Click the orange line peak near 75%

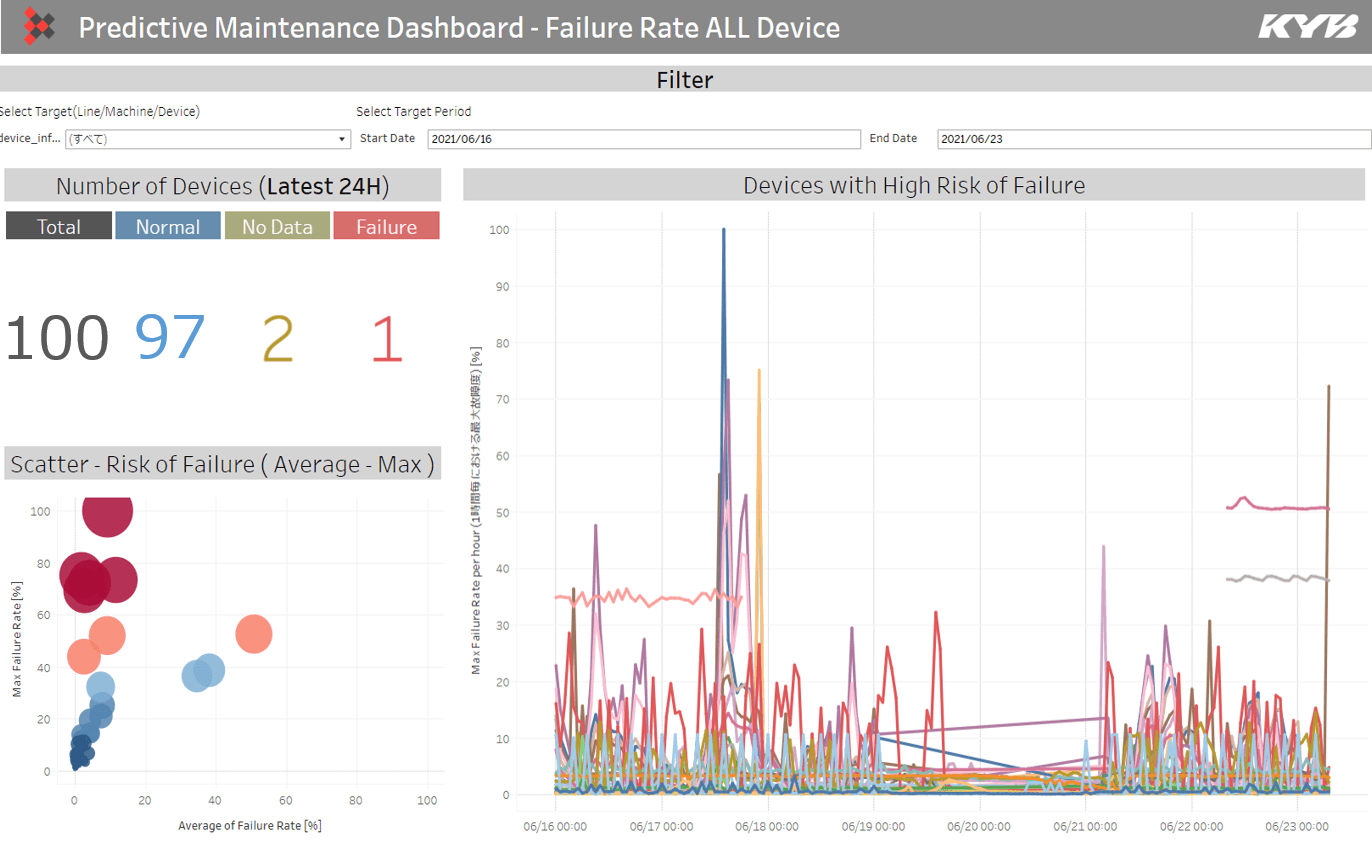pos(759,372)
